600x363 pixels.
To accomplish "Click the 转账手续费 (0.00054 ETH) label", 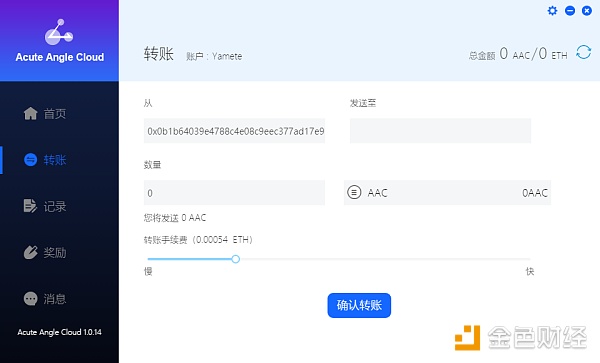I will pyautogui.click(x=199, y=240).
